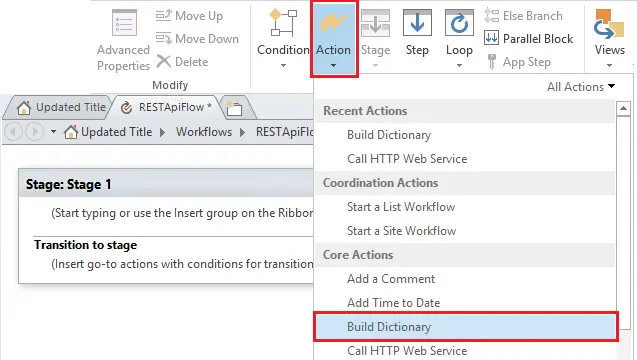The width and height of the screenshot is (637, 360).
Task: Switch to the Updated Title tab
Action: click(61, 108)
